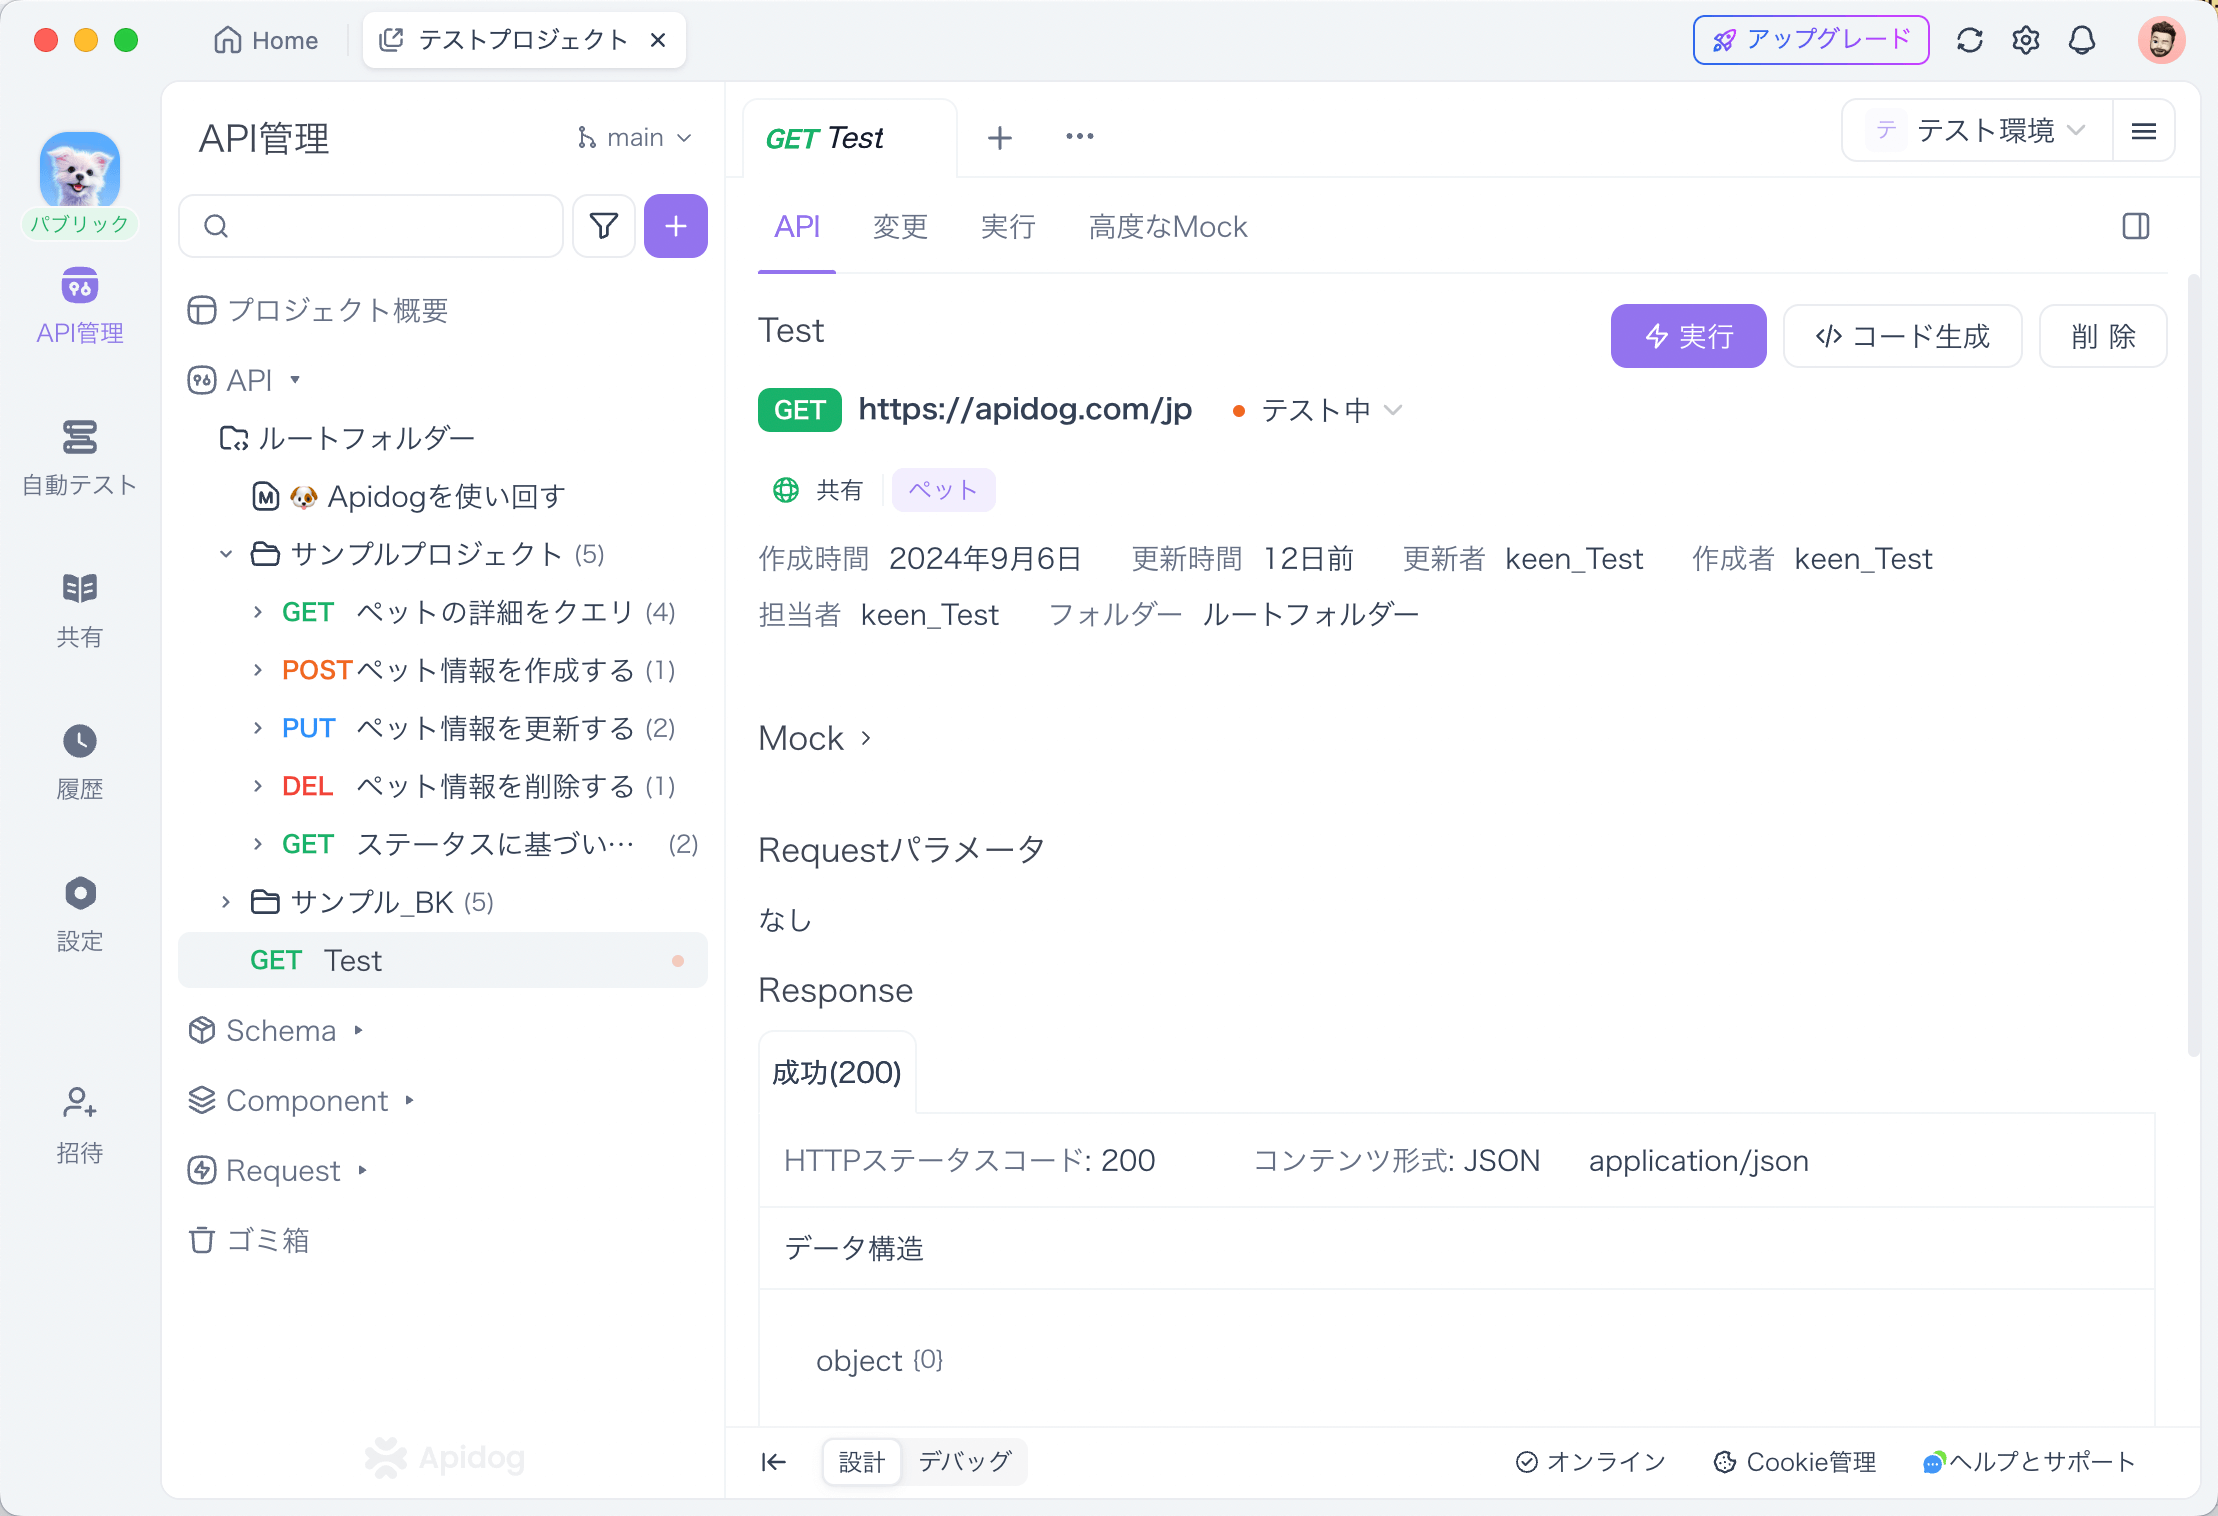This screenshot has width=2218, height=1516.
Task: Expand GET ペットの詳細をクエリ item
Action: click(x=258, y=612)
